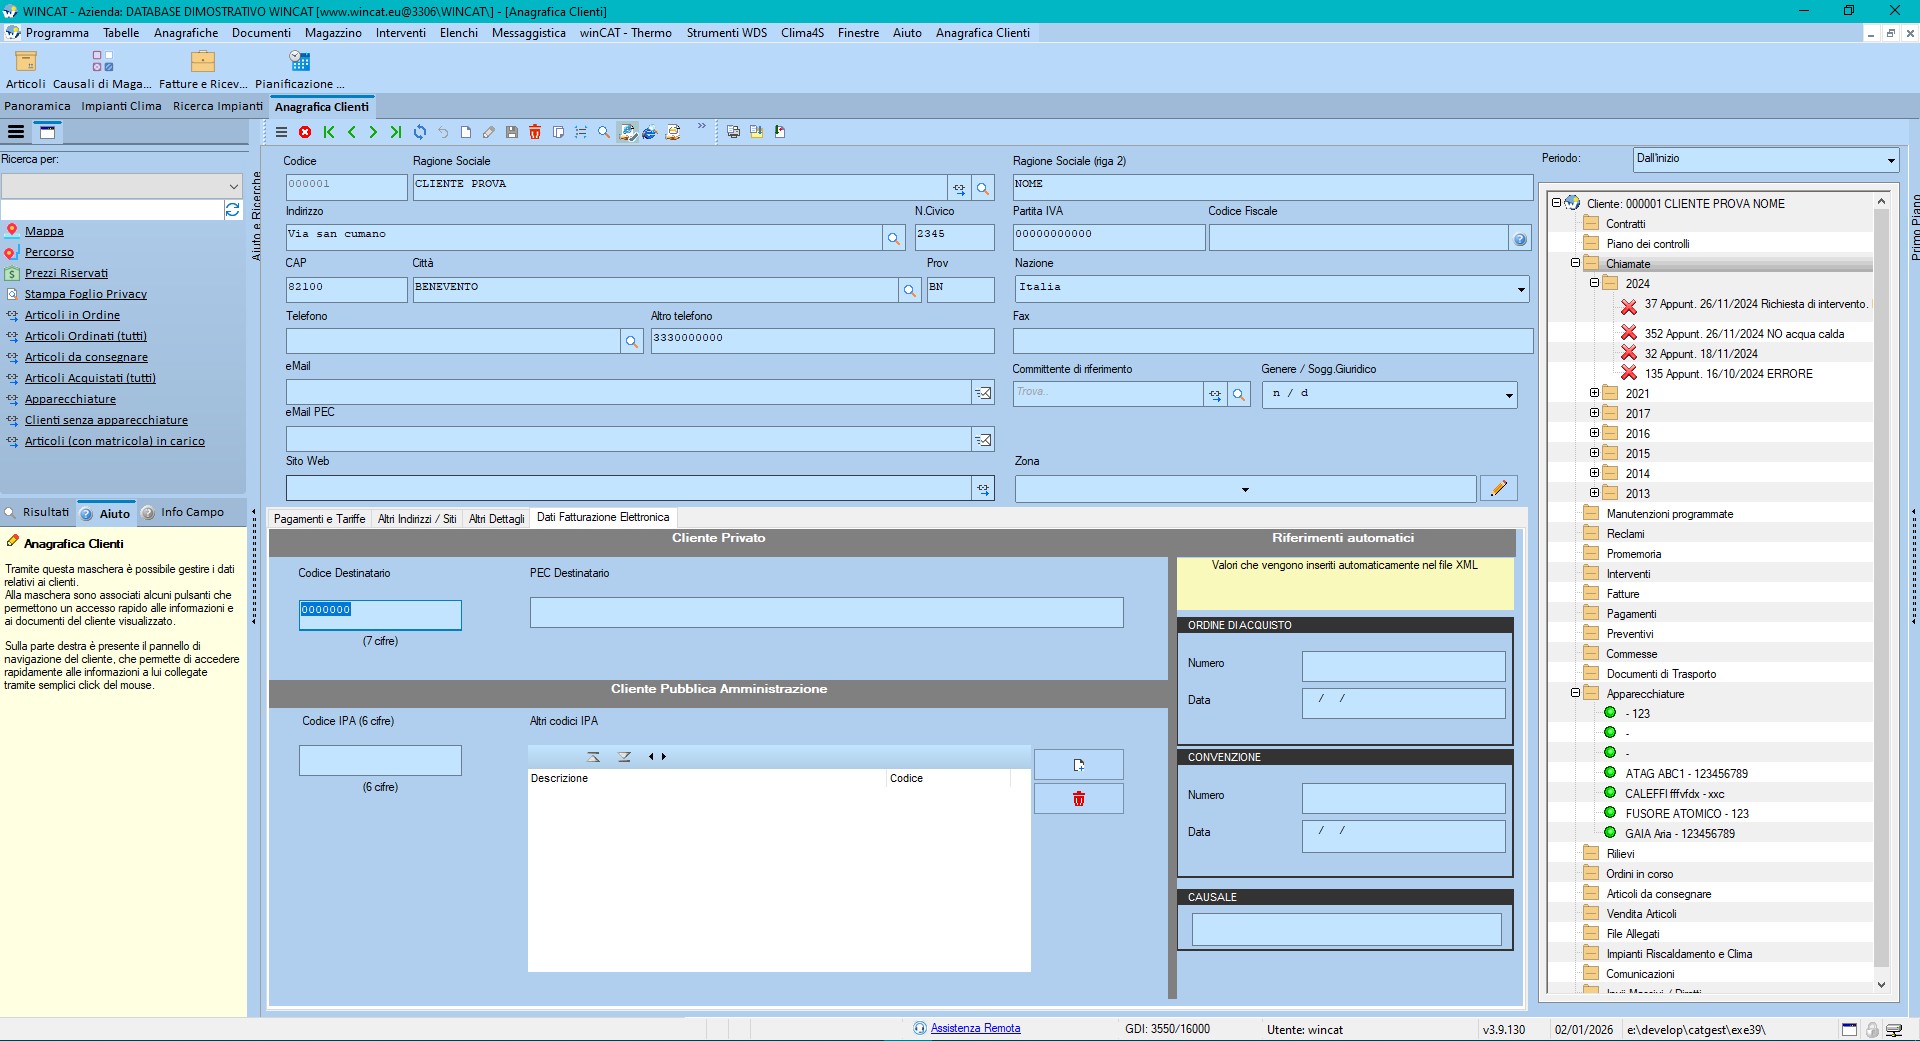Click the magnifier search icon in toolbar
This screenshot has height=1041, width=1920.
pos(604,132)
